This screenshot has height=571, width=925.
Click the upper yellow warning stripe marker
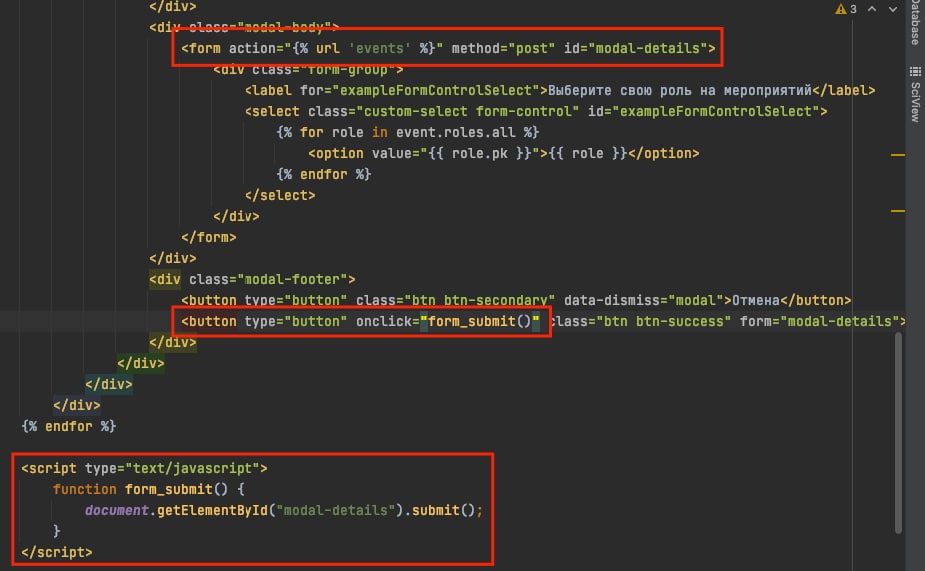pos(898,155)
